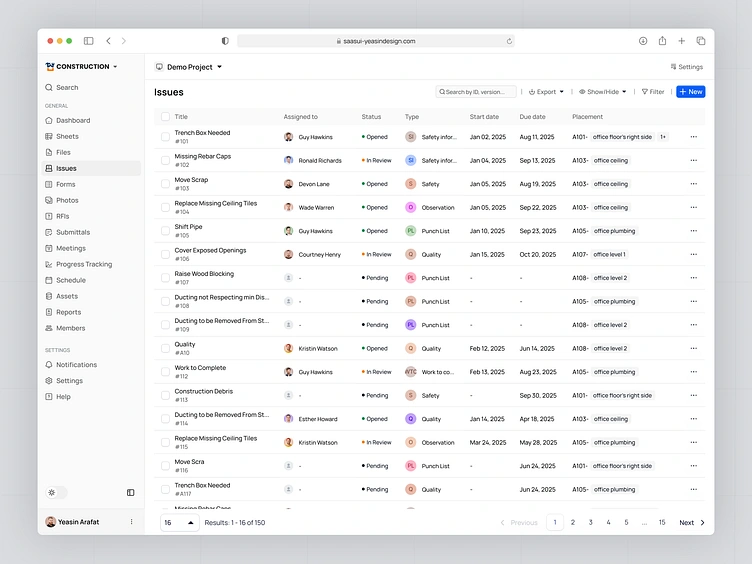Image resolution: width=752 pixels, height=564 pixels.
Task: Open Submittals icon in sidebar
Action: click(48, 232)
